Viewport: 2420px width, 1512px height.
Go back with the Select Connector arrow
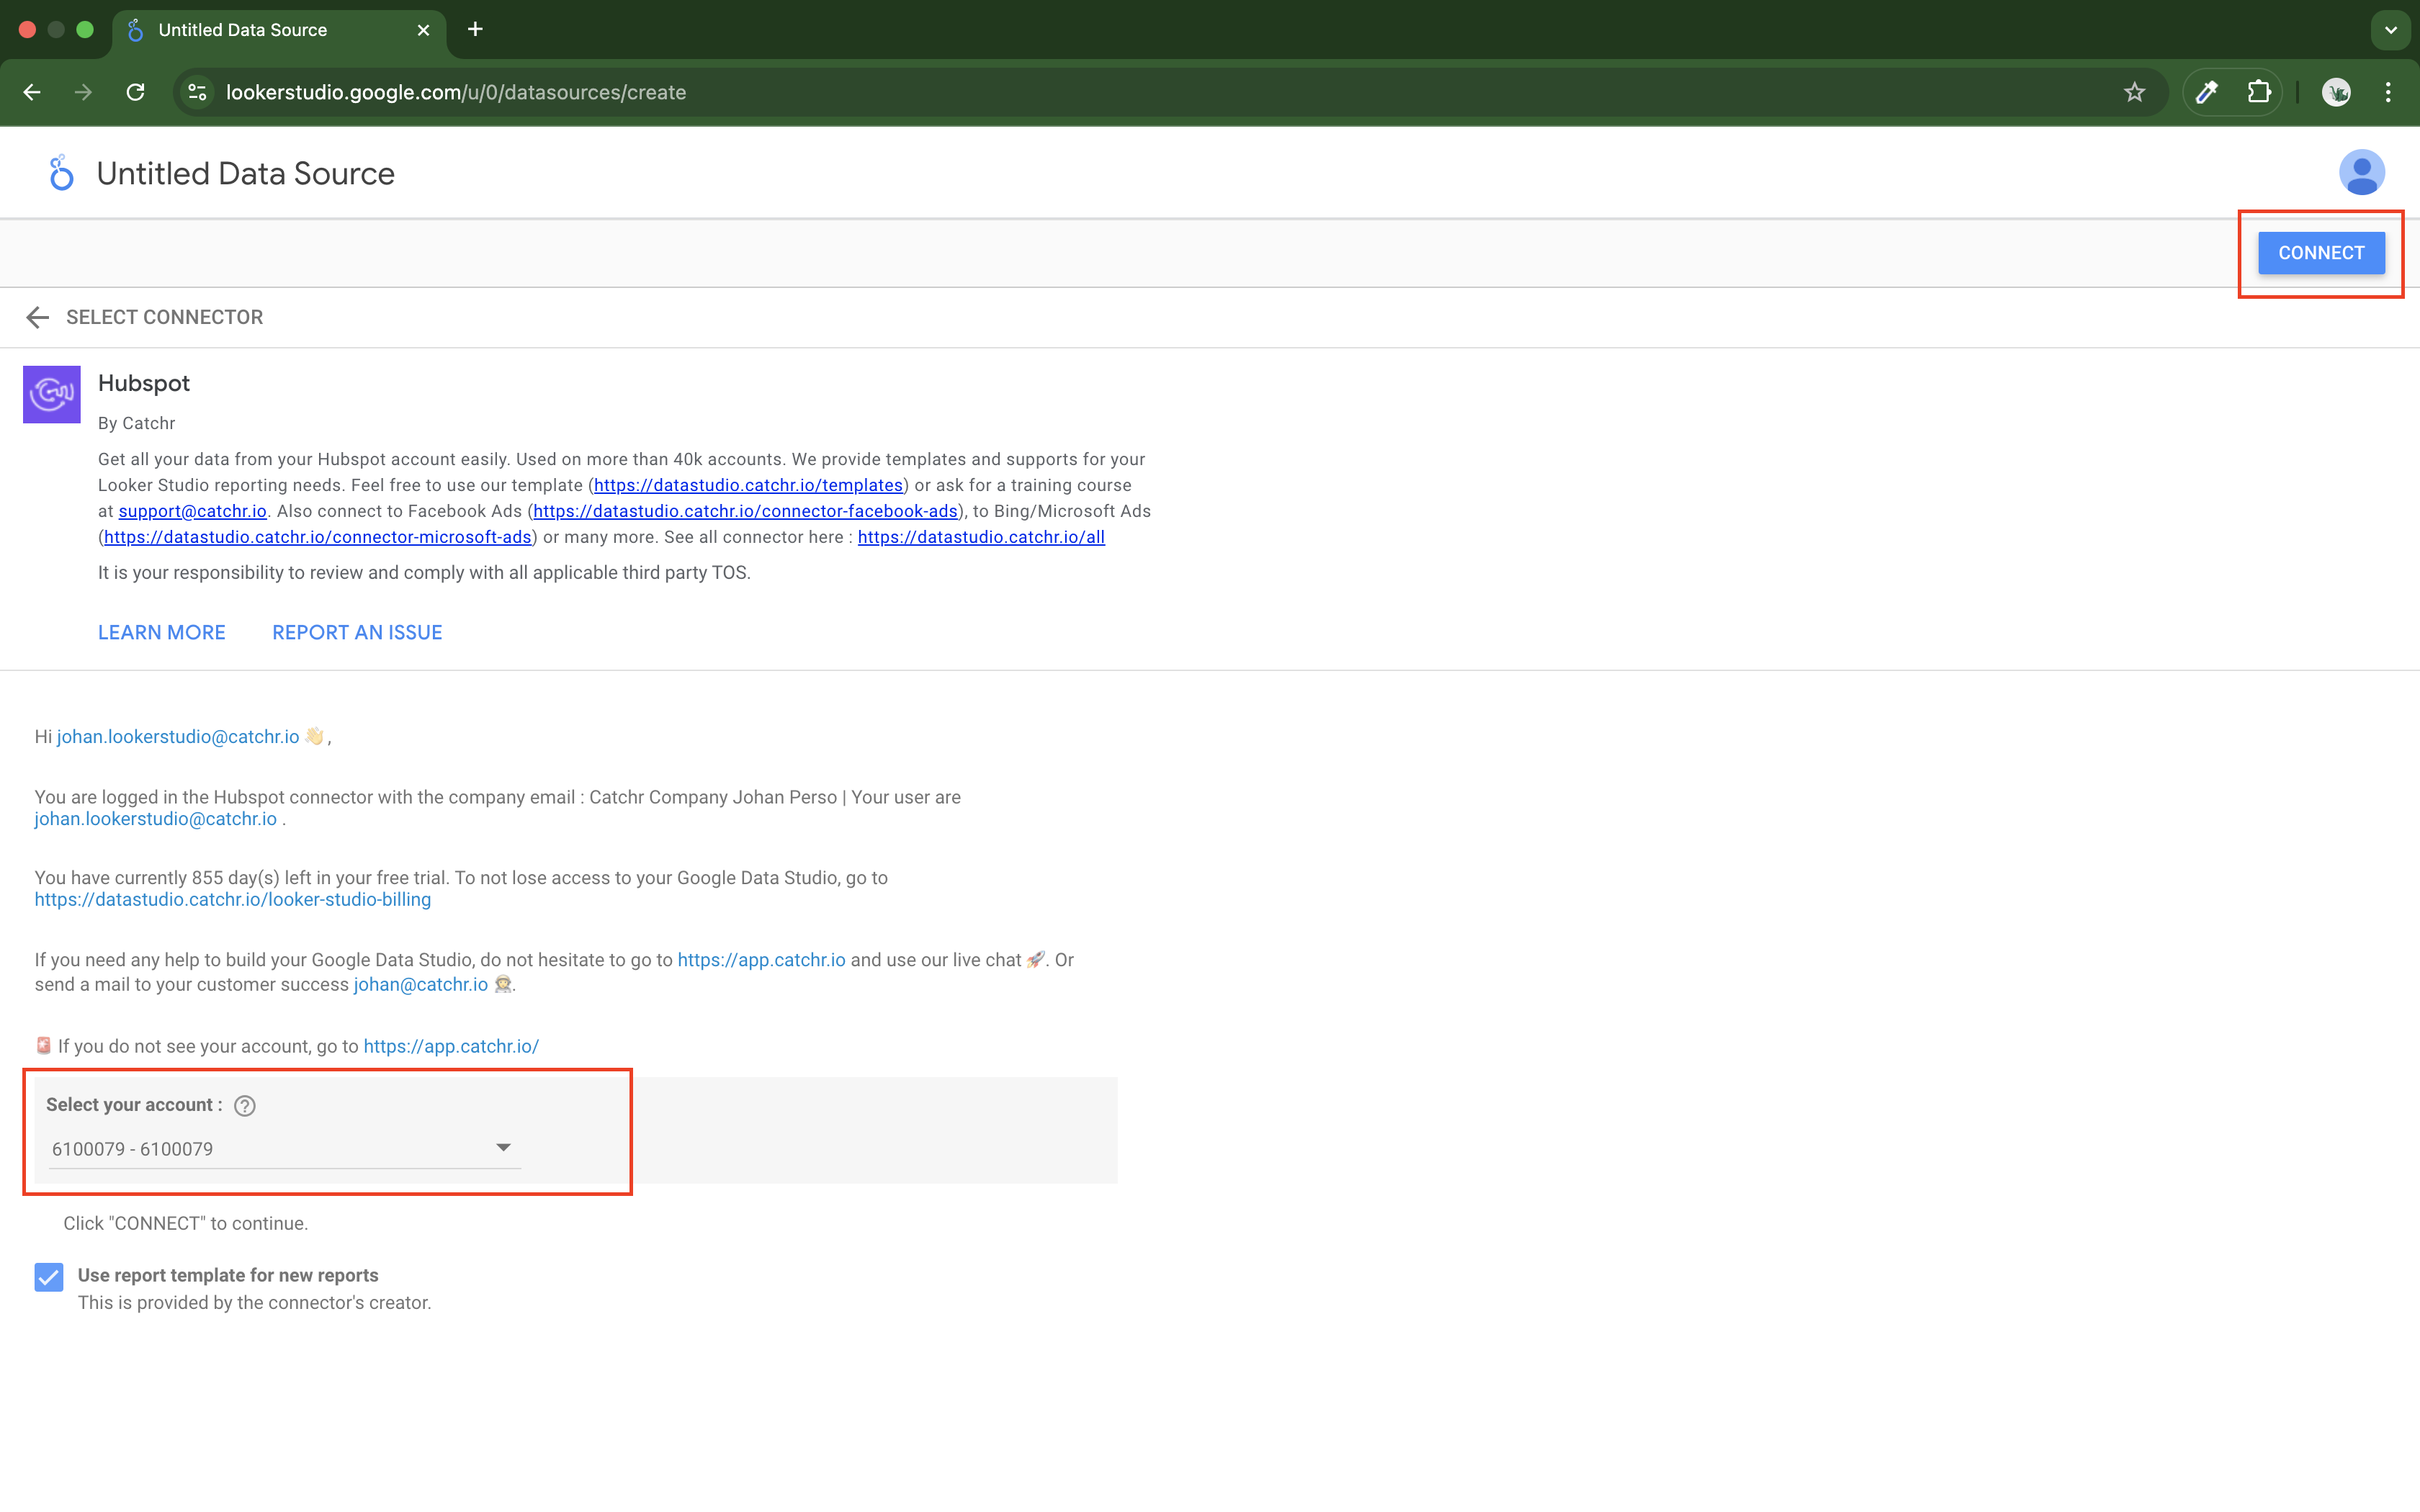38,317
